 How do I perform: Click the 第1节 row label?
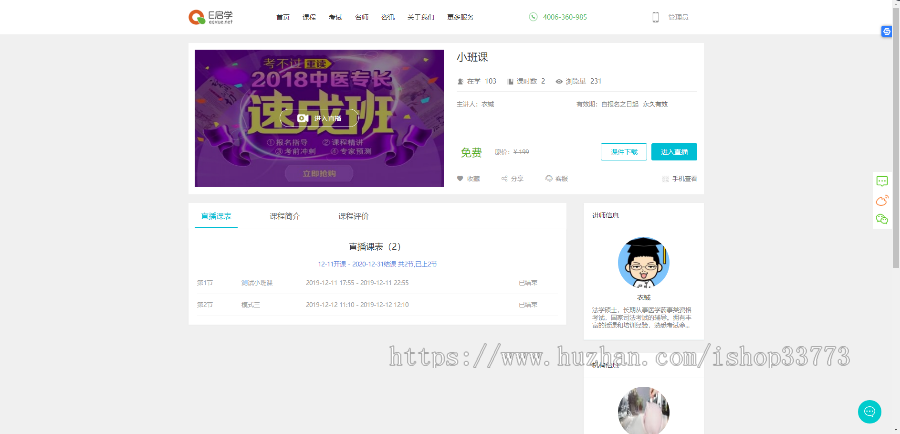[x=205, y=283]
